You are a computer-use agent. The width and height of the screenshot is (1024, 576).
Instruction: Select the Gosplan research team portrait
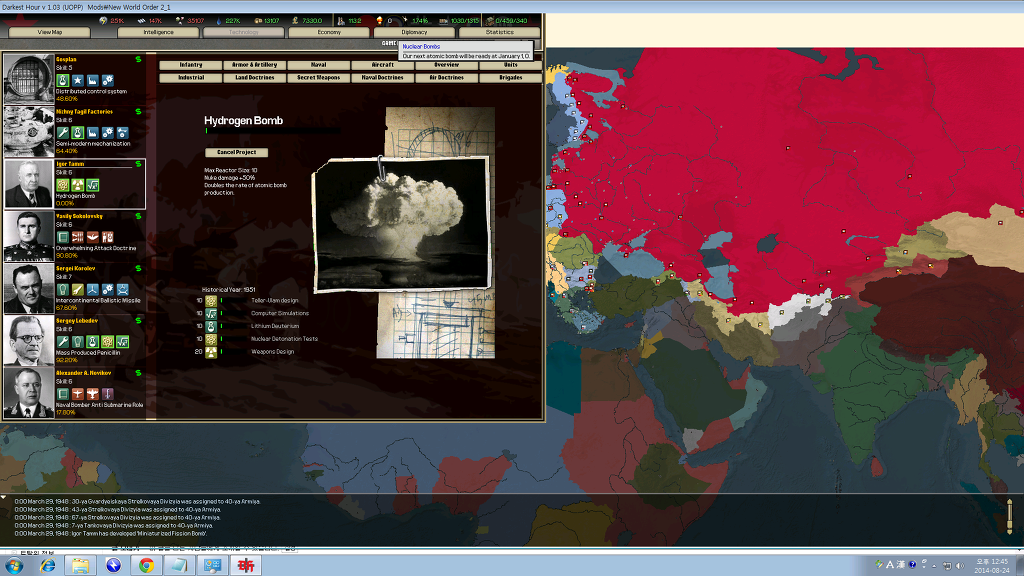(x=29, y=79)
